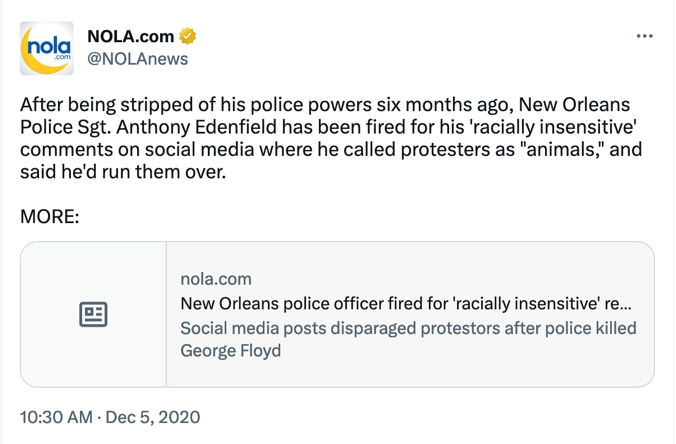The width and height of the screenshot is (676, 444).
Task: Click 'George Floyd' text in link card
Action: (231, 350)
